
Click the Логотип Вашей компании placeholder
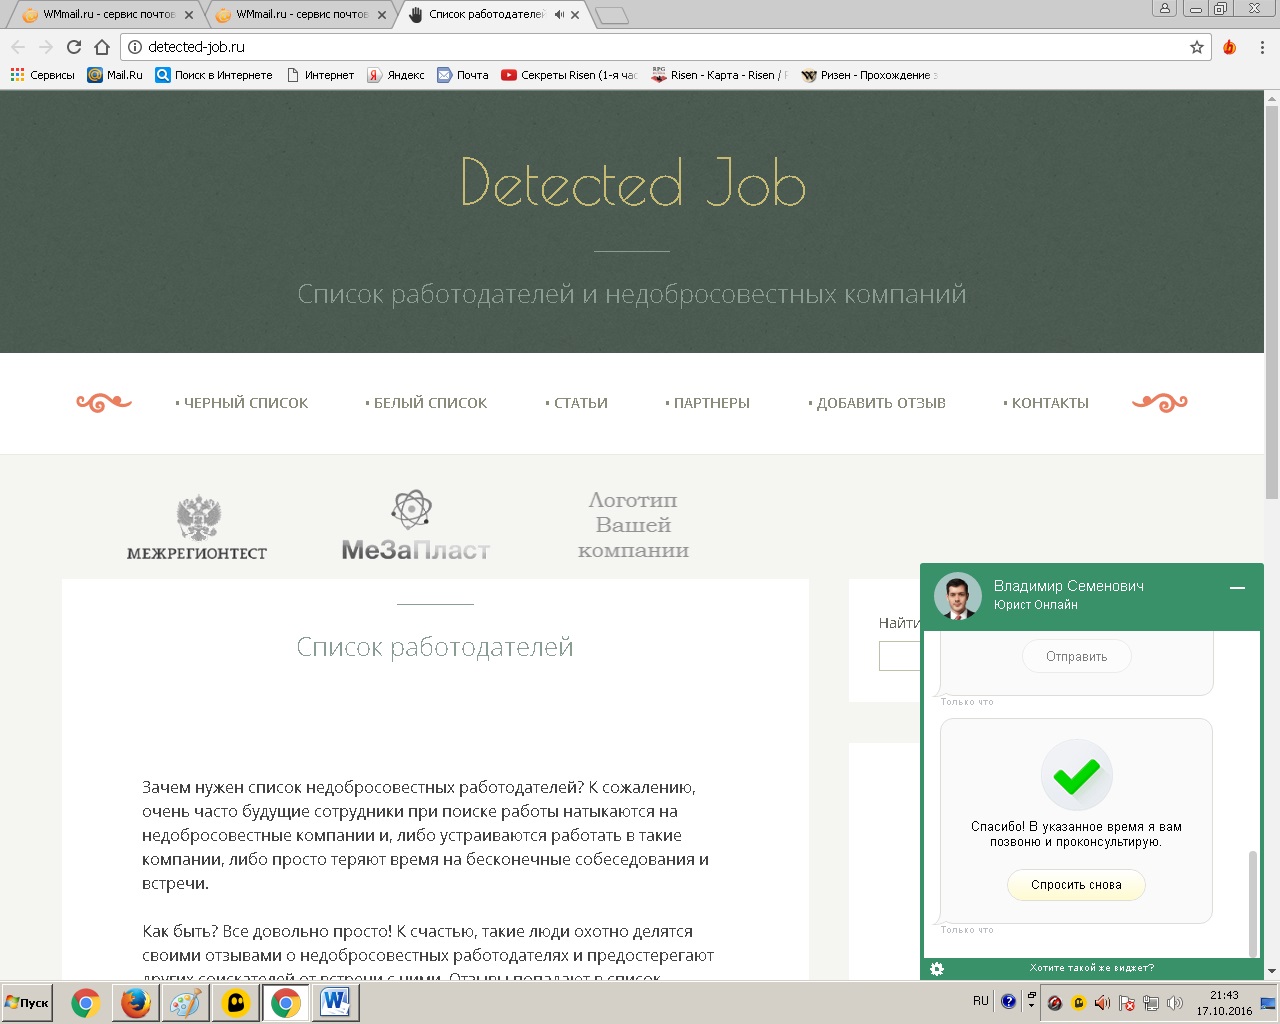point(633,525)
